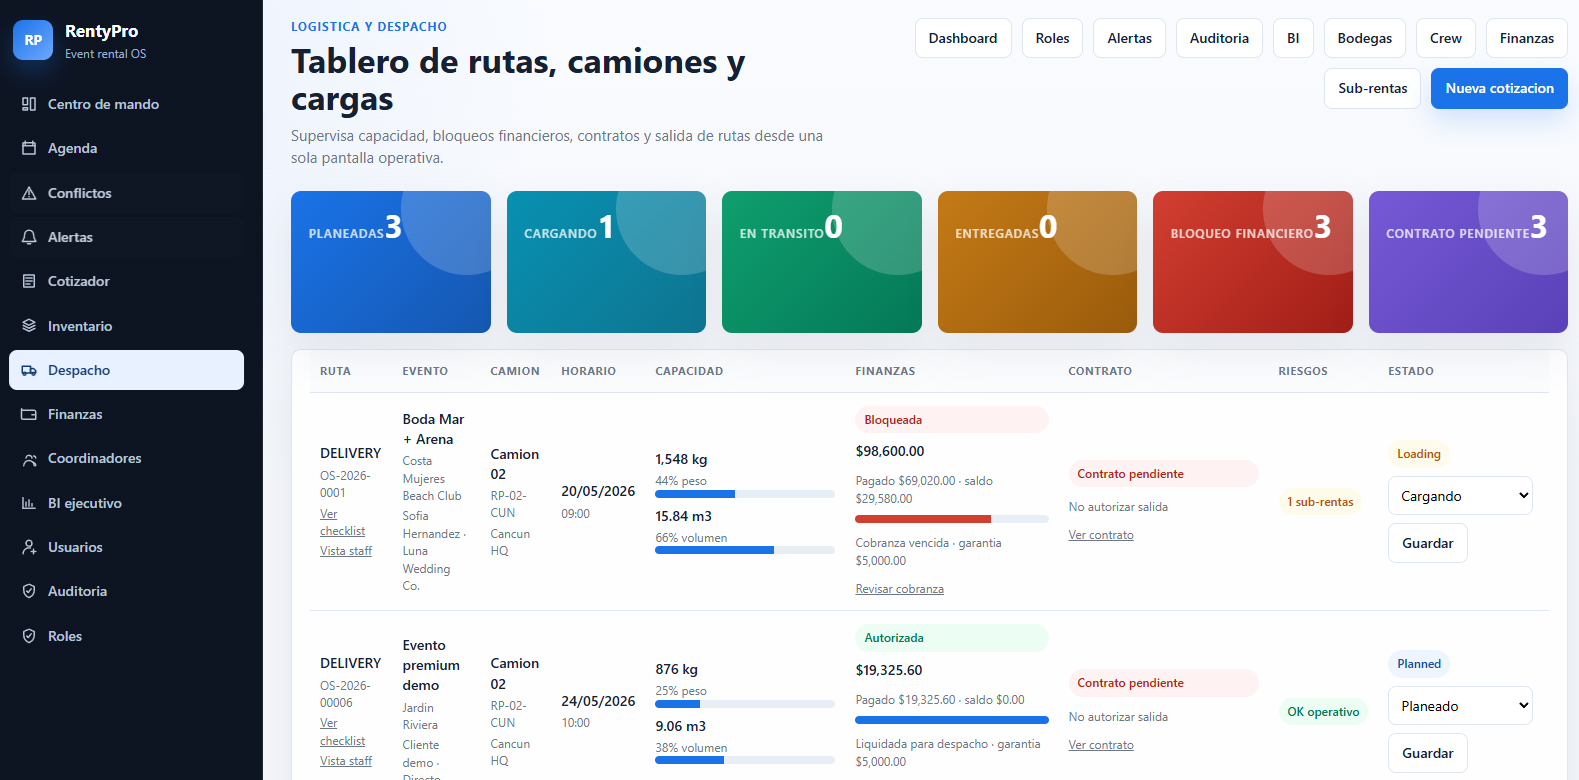1579x780 pixels.
Task: Navigate to Conflictos in sidebar
Action: (x=126, y=193)
